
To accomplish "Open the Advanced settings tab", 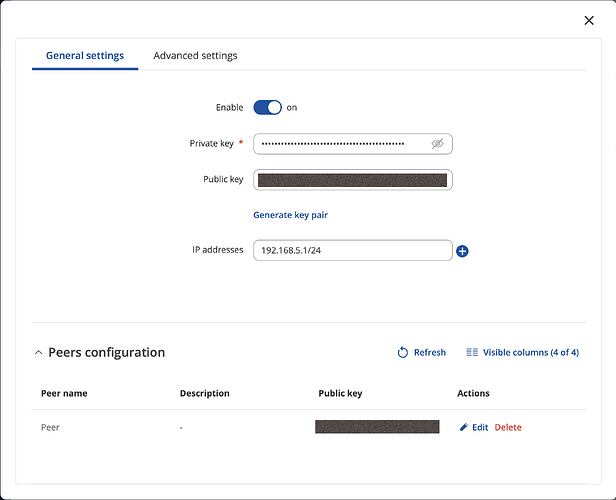I will (195, 56).
